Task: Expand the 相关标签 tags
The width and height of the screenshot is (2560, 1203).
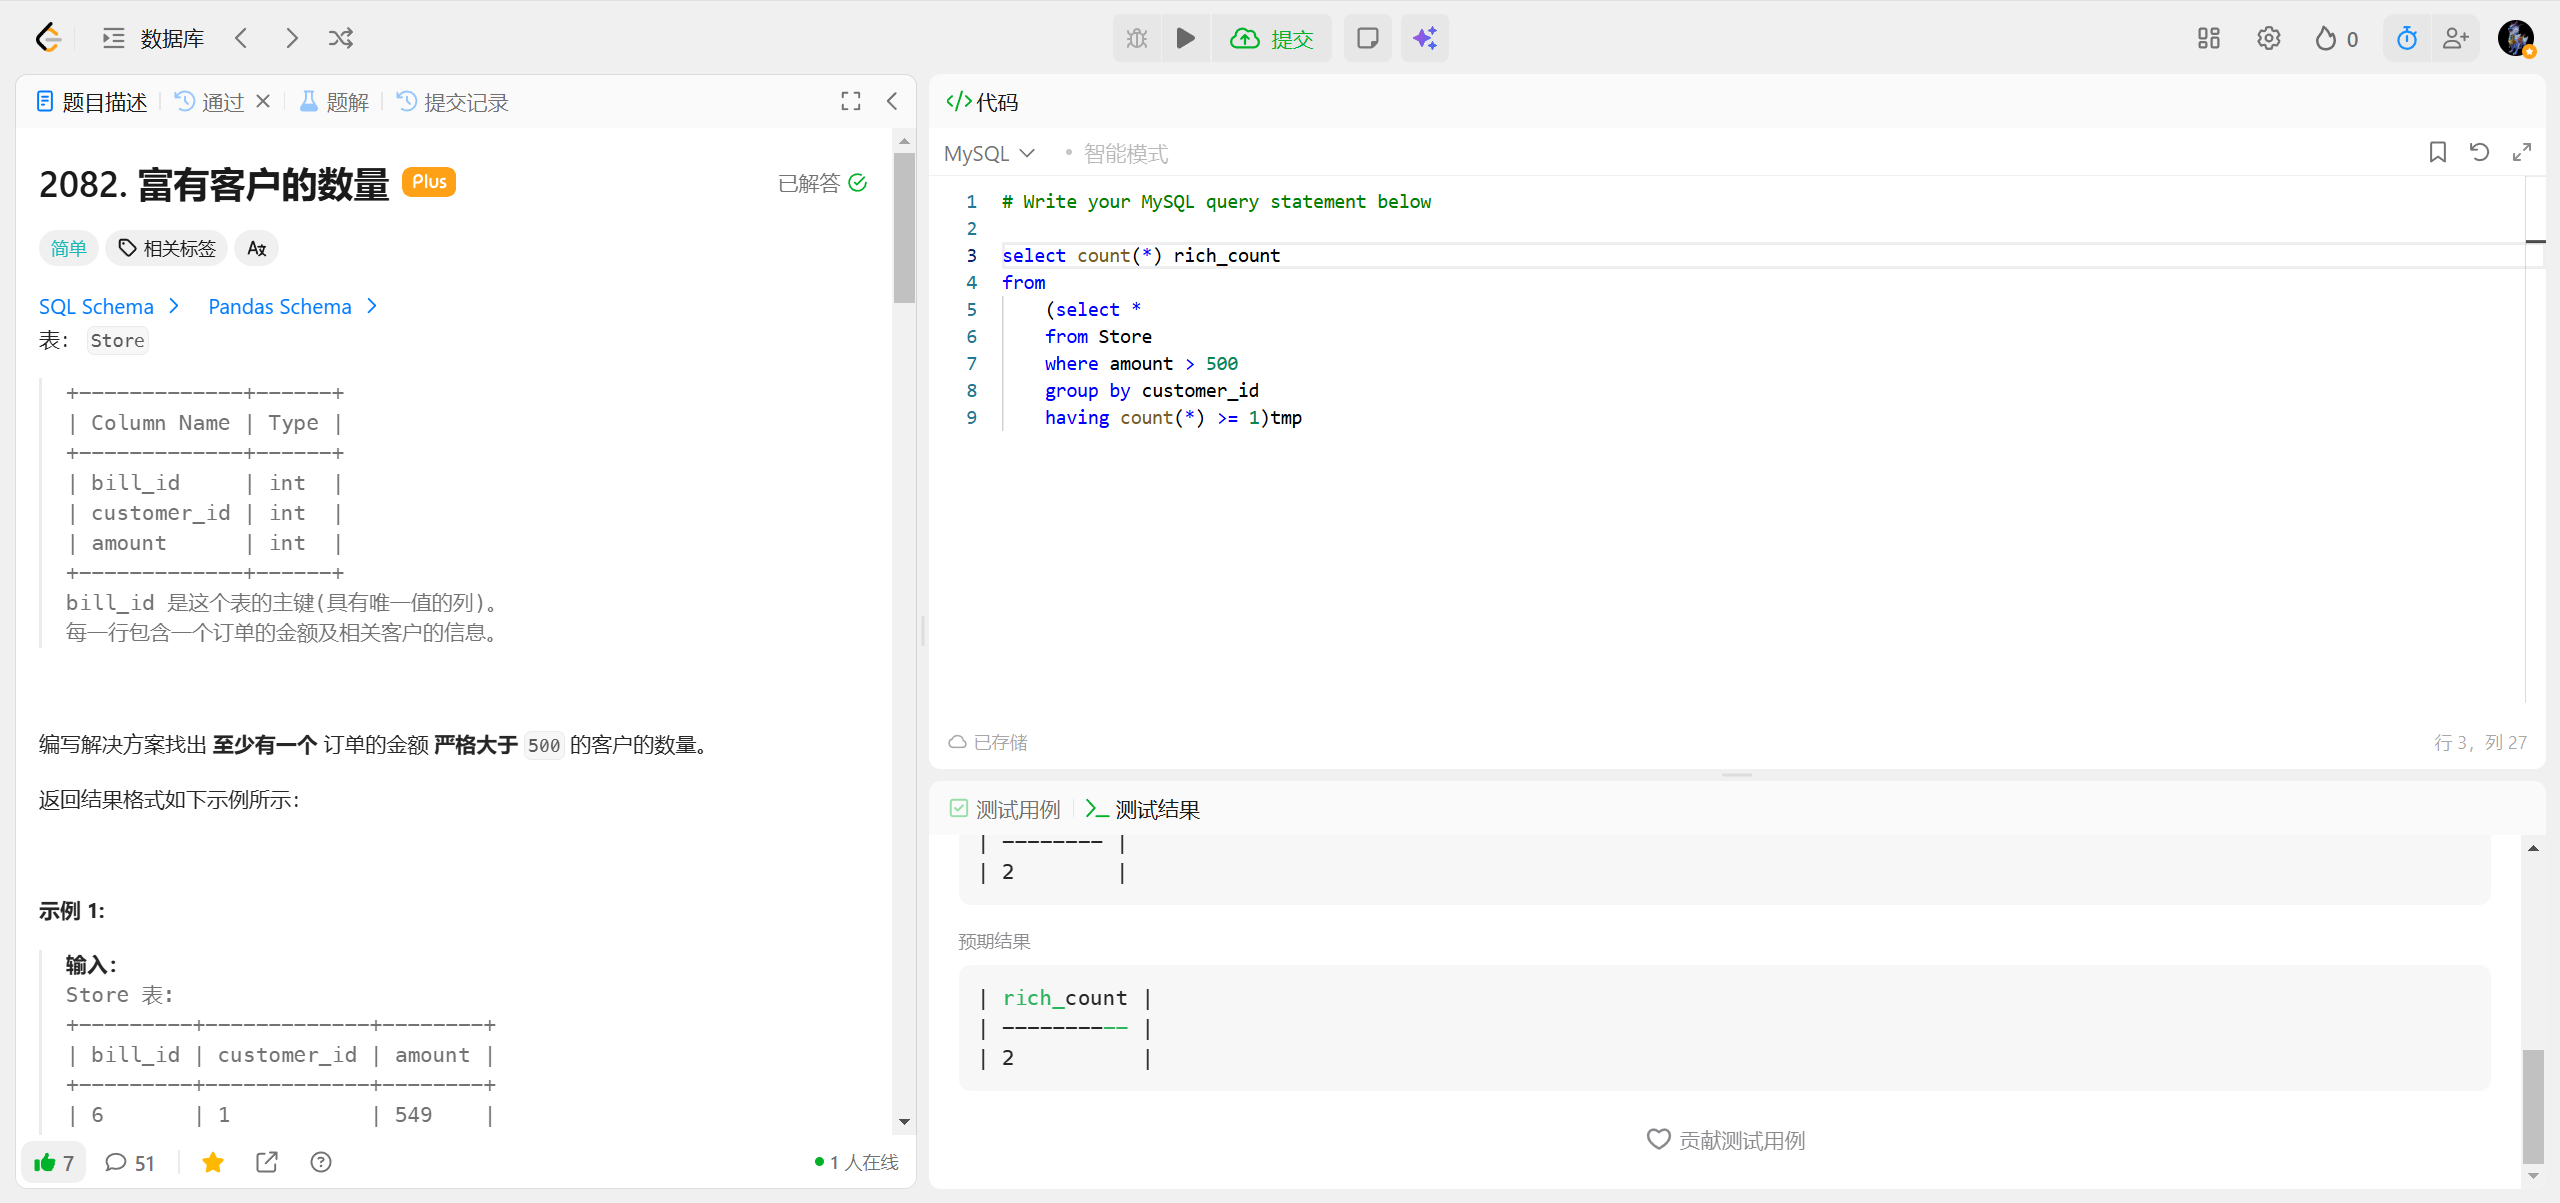Action: [x=167, y=248]
